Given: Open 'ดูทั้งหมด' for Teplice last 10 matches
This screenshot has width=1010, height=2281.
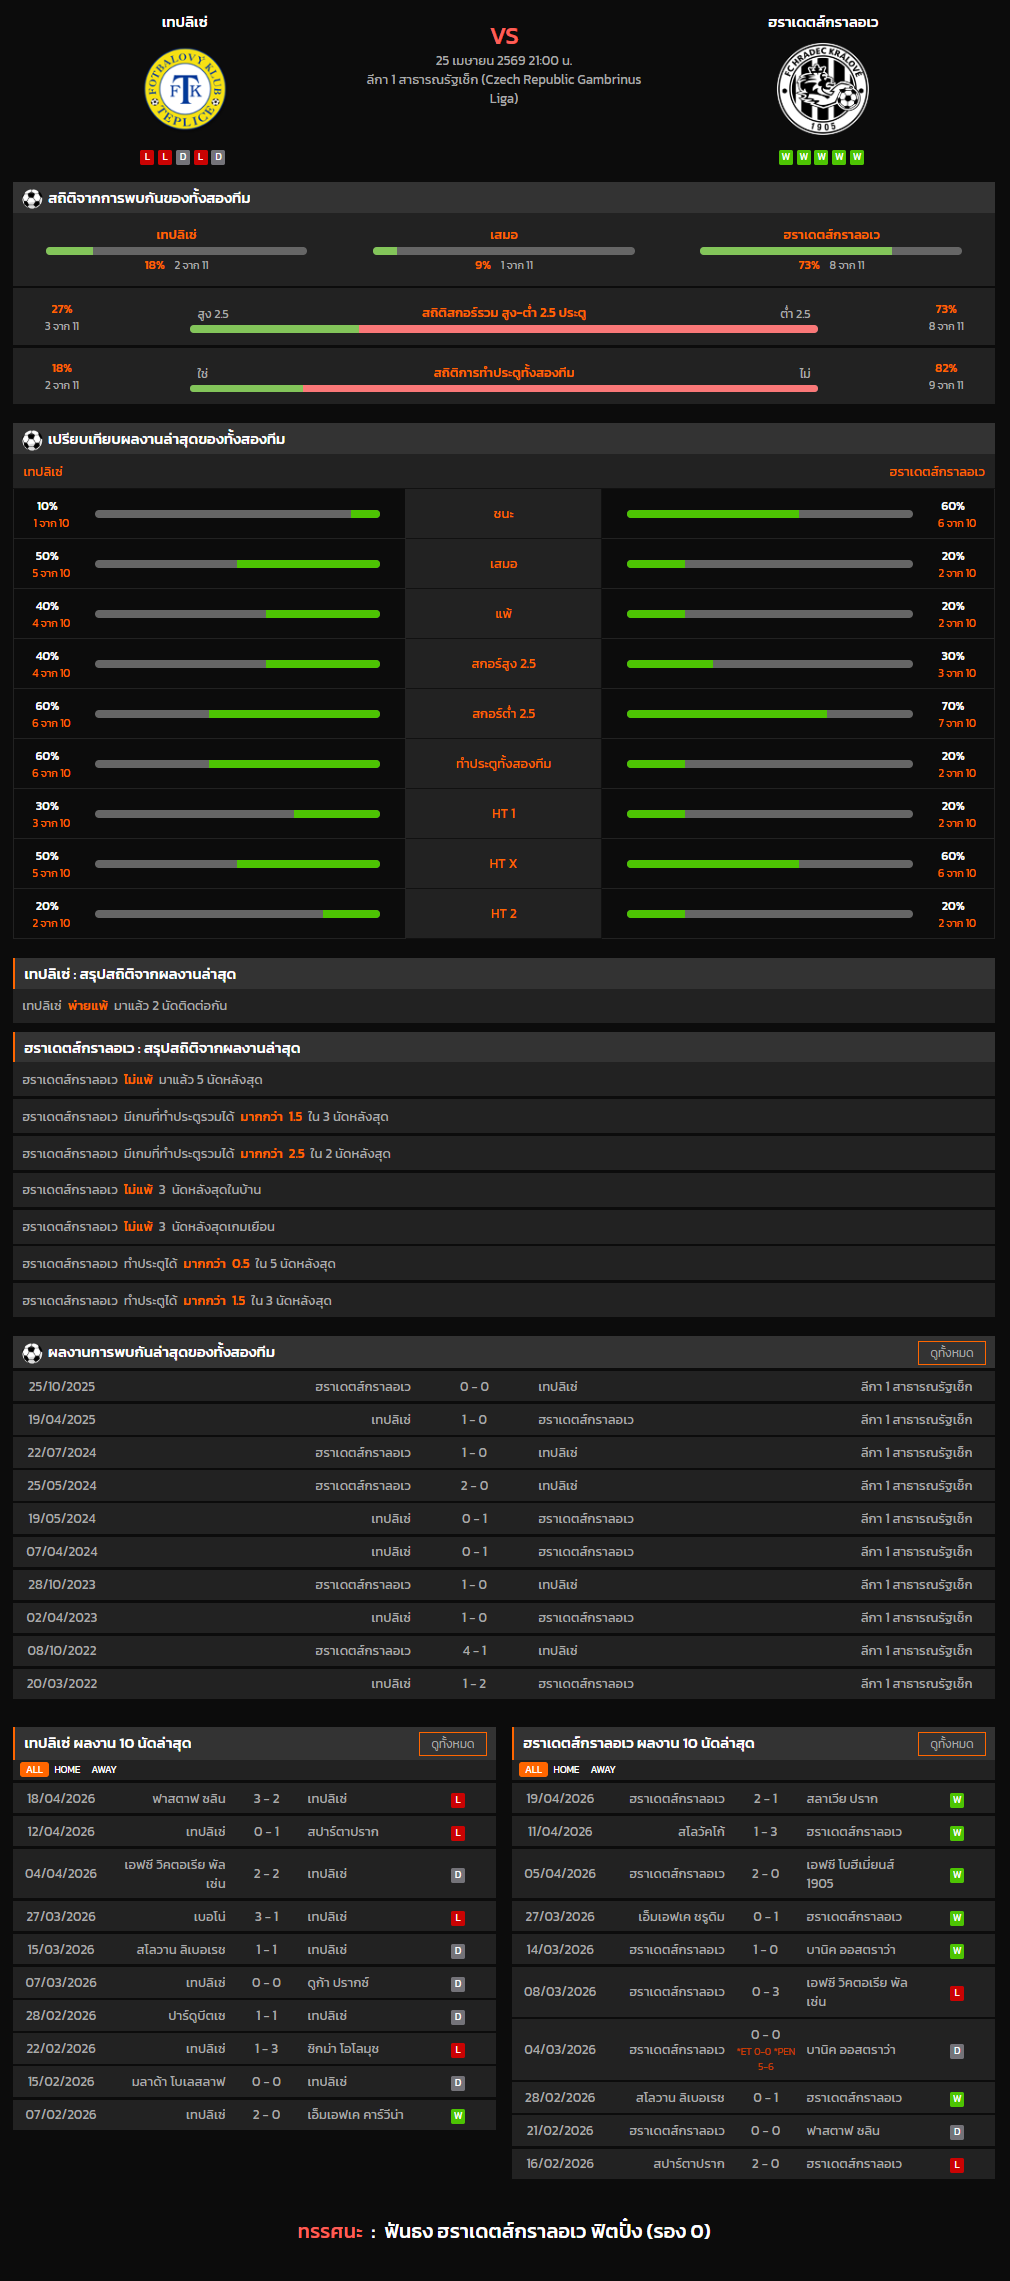Looking at the screenshot, I should (452, 1744).
